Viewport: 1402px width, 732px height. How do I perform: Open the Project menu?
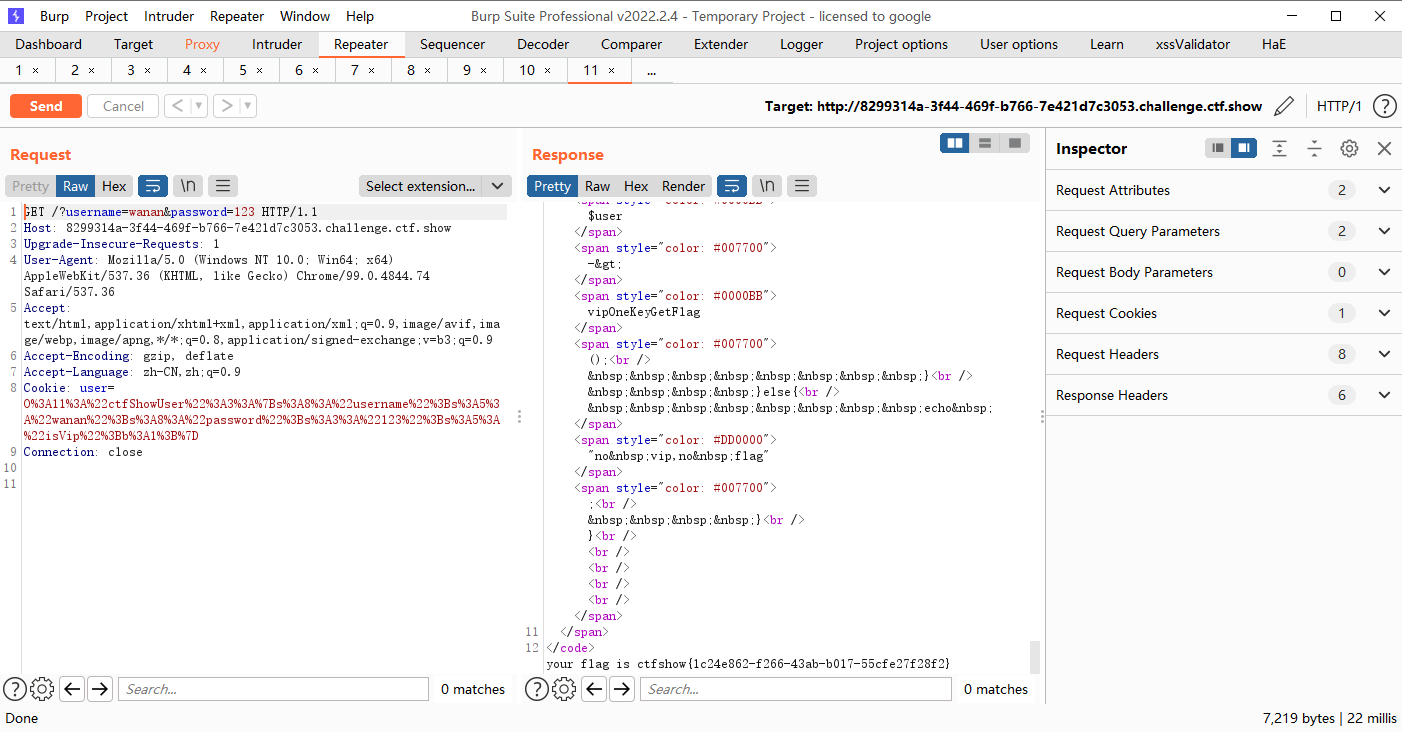click(x=107, y=16)
